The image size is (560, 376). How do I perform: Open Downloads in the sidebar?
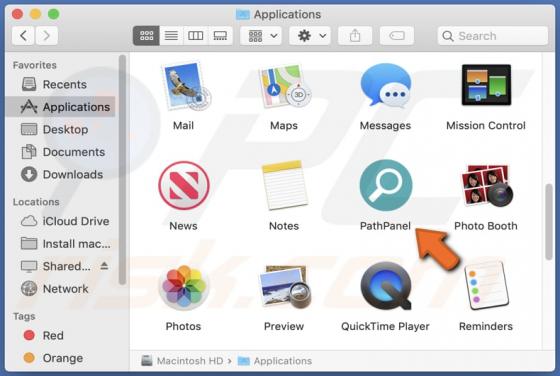pos(60,175)
